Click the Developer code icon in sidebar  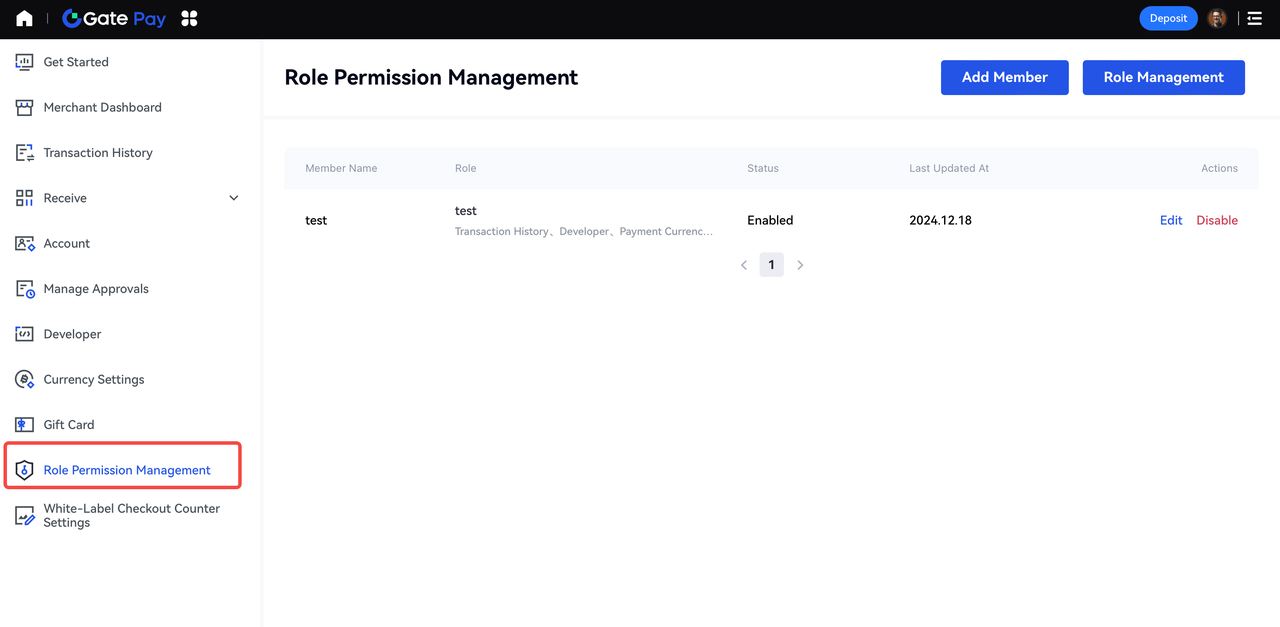click(25, 334)
